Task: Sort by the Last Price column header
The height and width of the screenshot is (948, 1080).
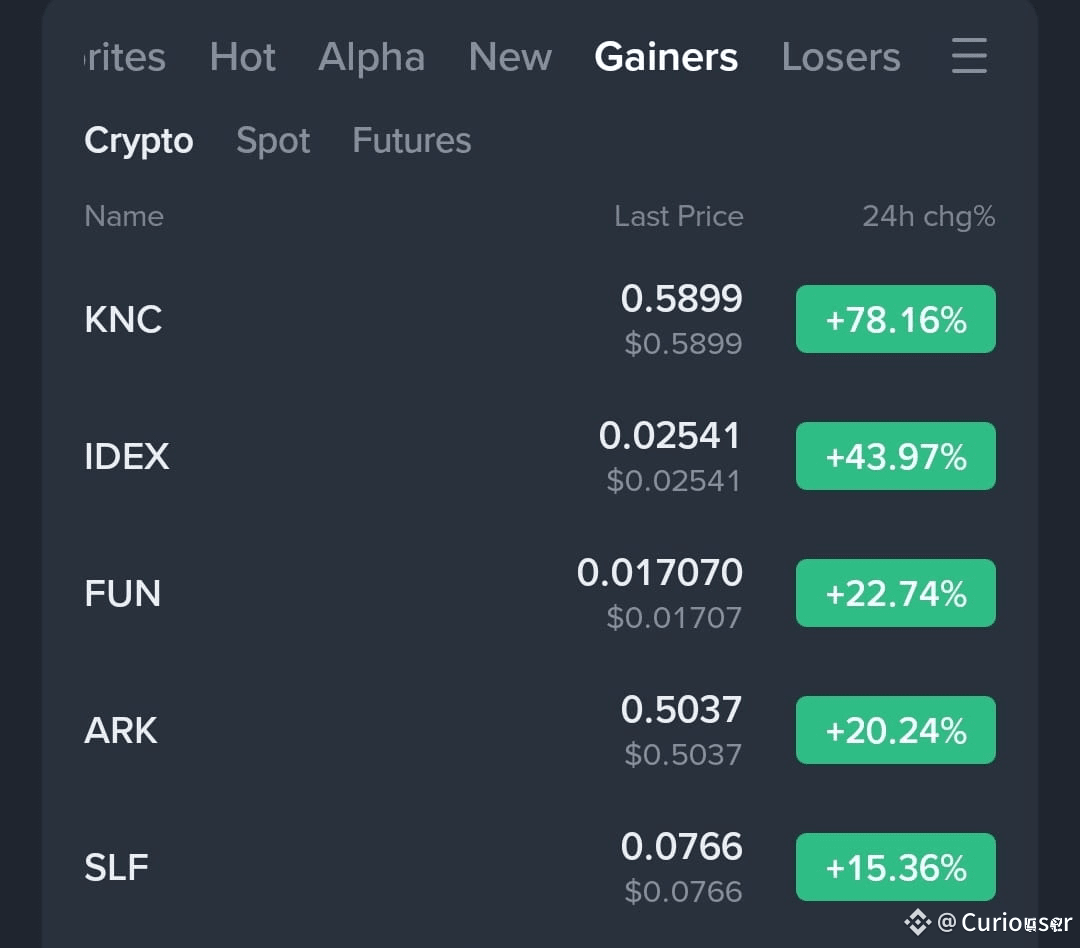Action: 678,216
